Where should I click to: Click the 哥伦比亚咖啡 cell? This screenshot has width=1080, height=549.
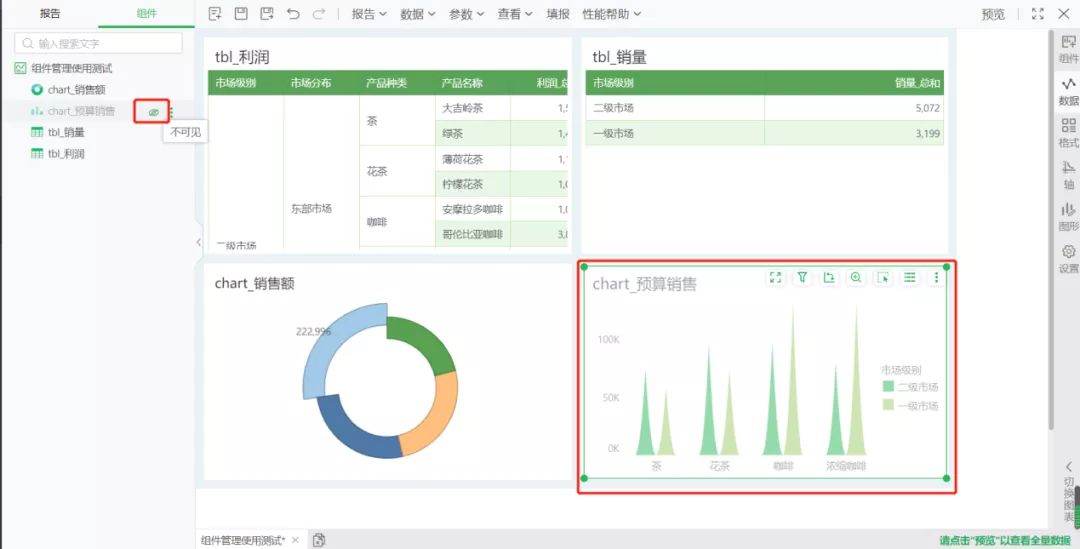pos(472,234)
